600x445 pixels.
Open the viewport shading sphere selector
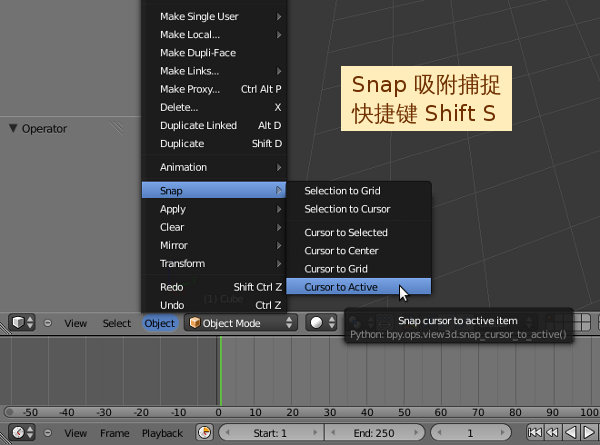tap(321, 323)
